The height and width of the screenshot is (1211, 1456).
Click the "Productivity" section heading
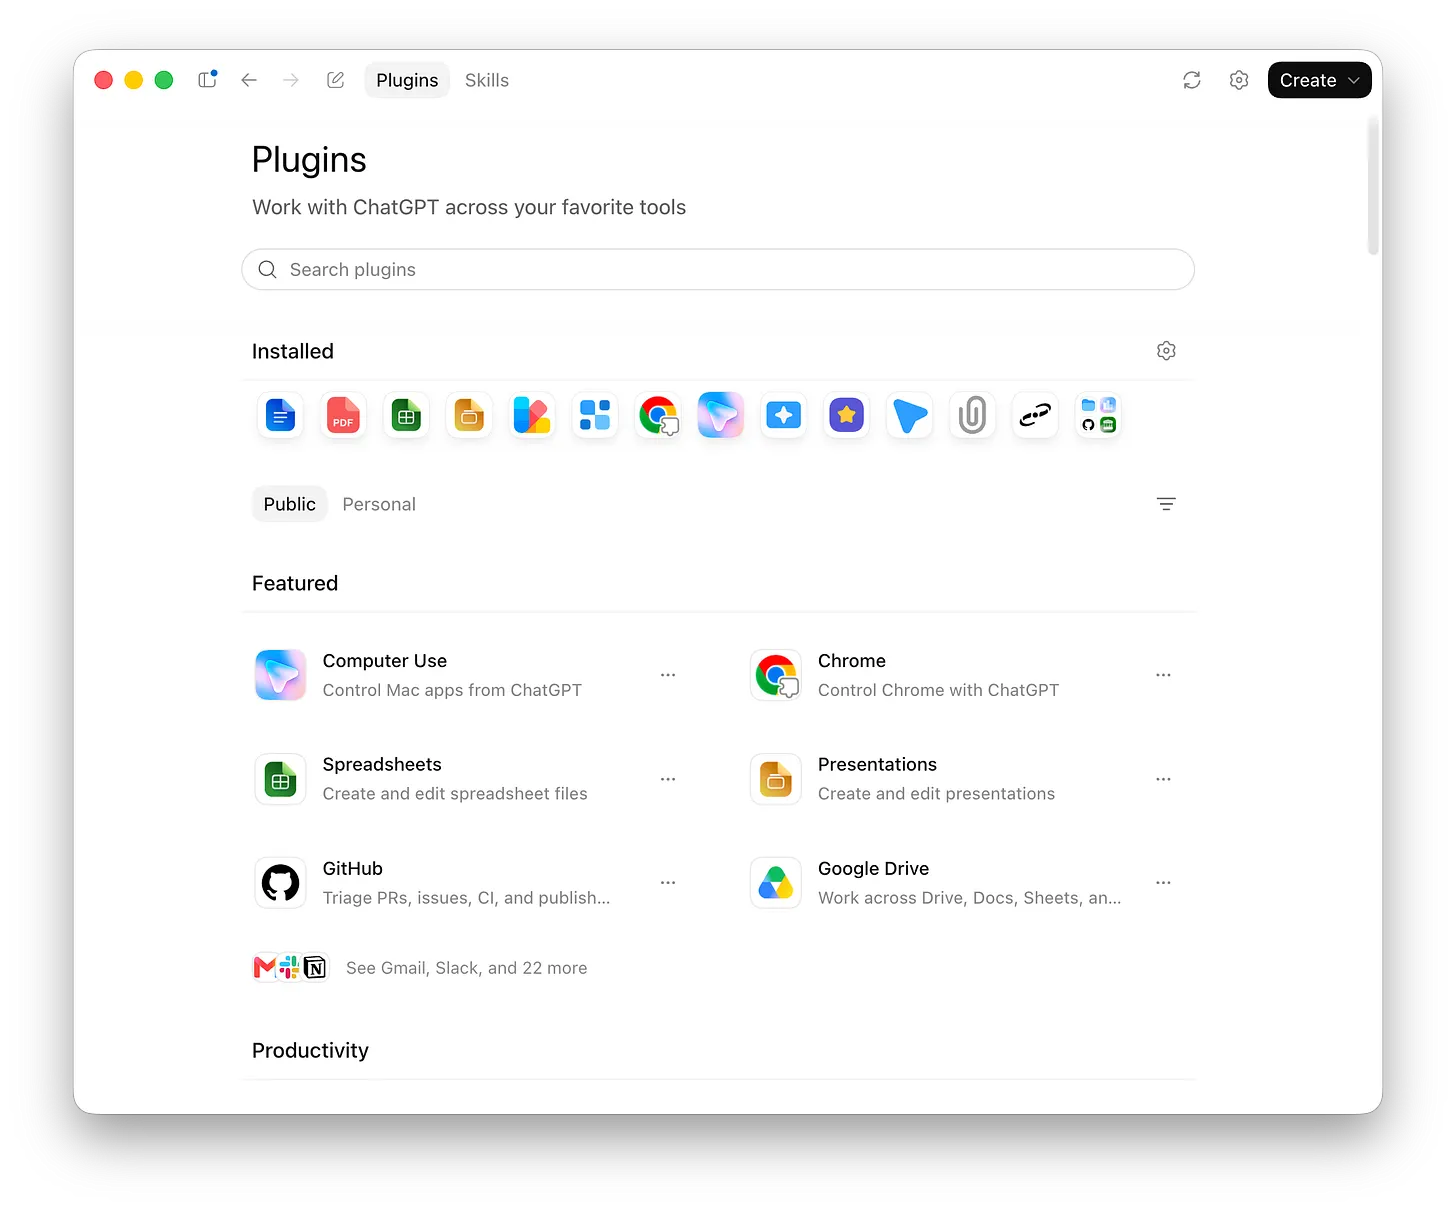(x=310, y=1050)
